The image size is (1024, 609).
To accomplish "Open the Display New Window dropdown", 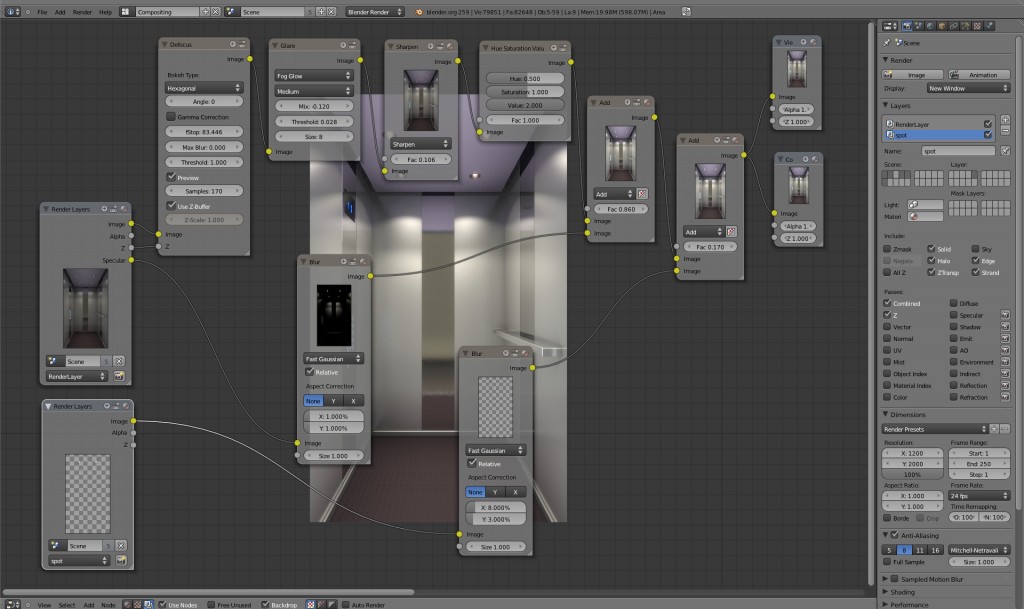I will (968, 88).
